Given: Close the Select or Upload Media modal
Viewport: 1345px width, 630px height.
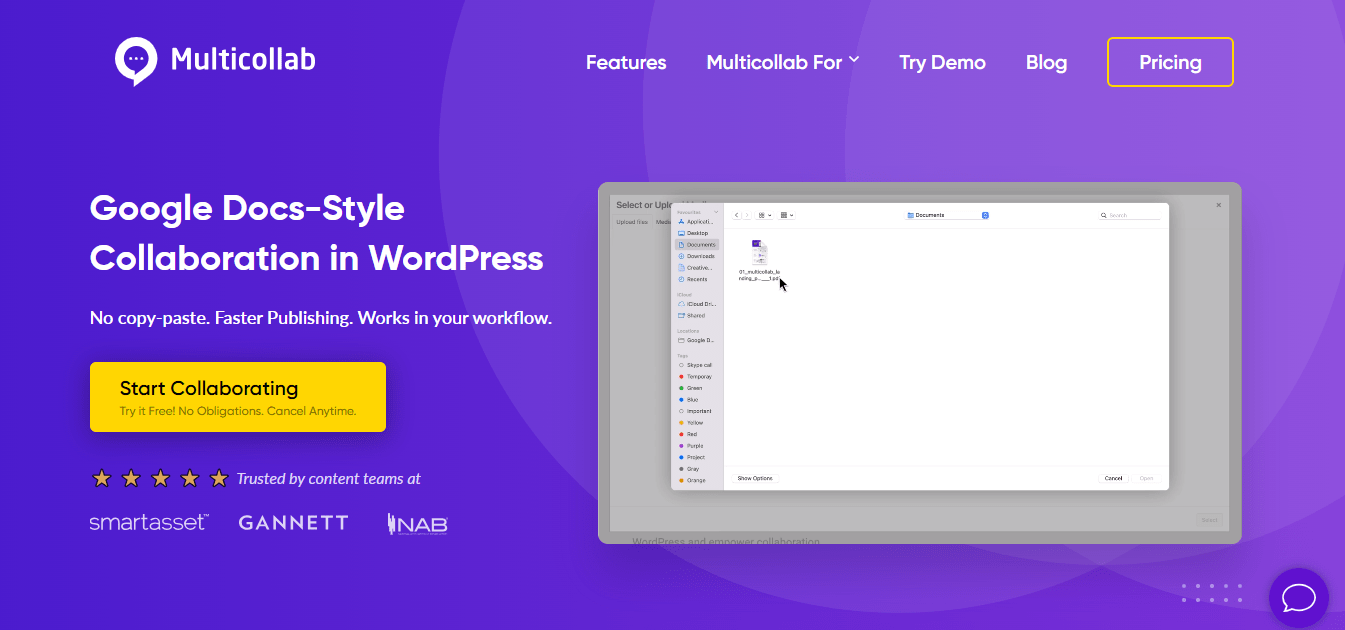Looking at the screenshot, I should (1218, 205).
